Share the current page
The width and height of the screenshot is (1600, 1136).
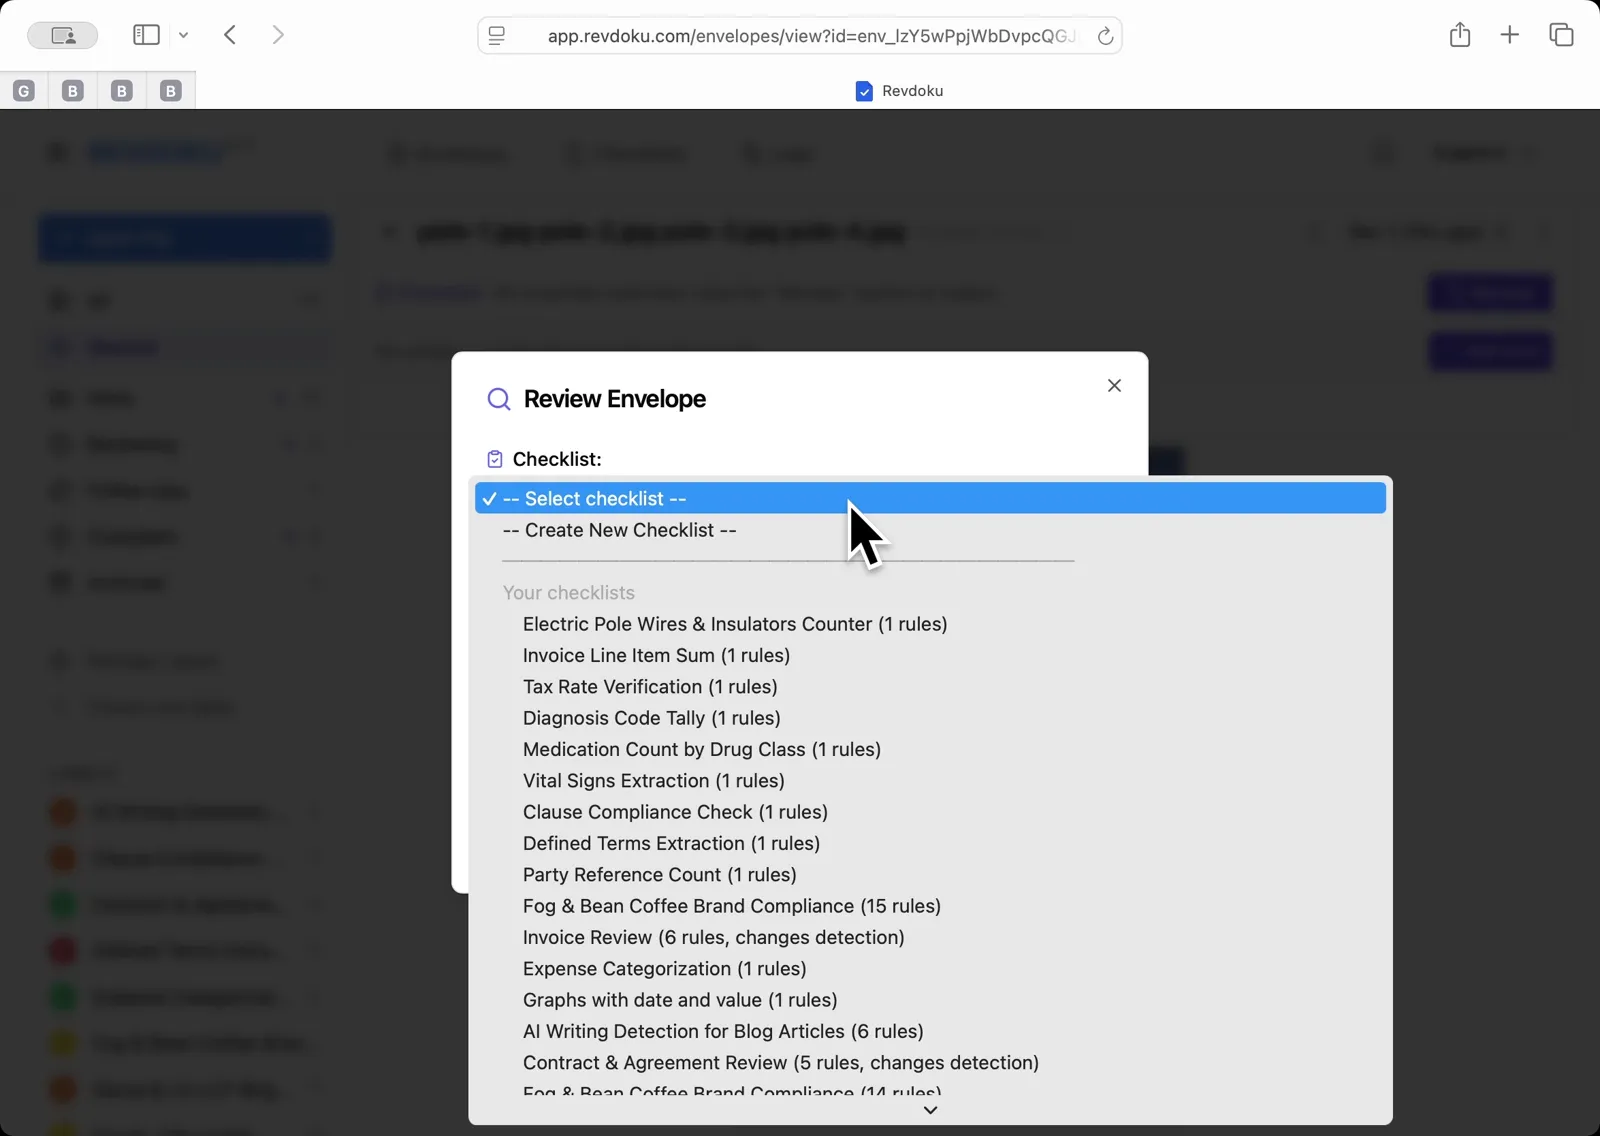pyautogui.click(x=1460, y=34)
